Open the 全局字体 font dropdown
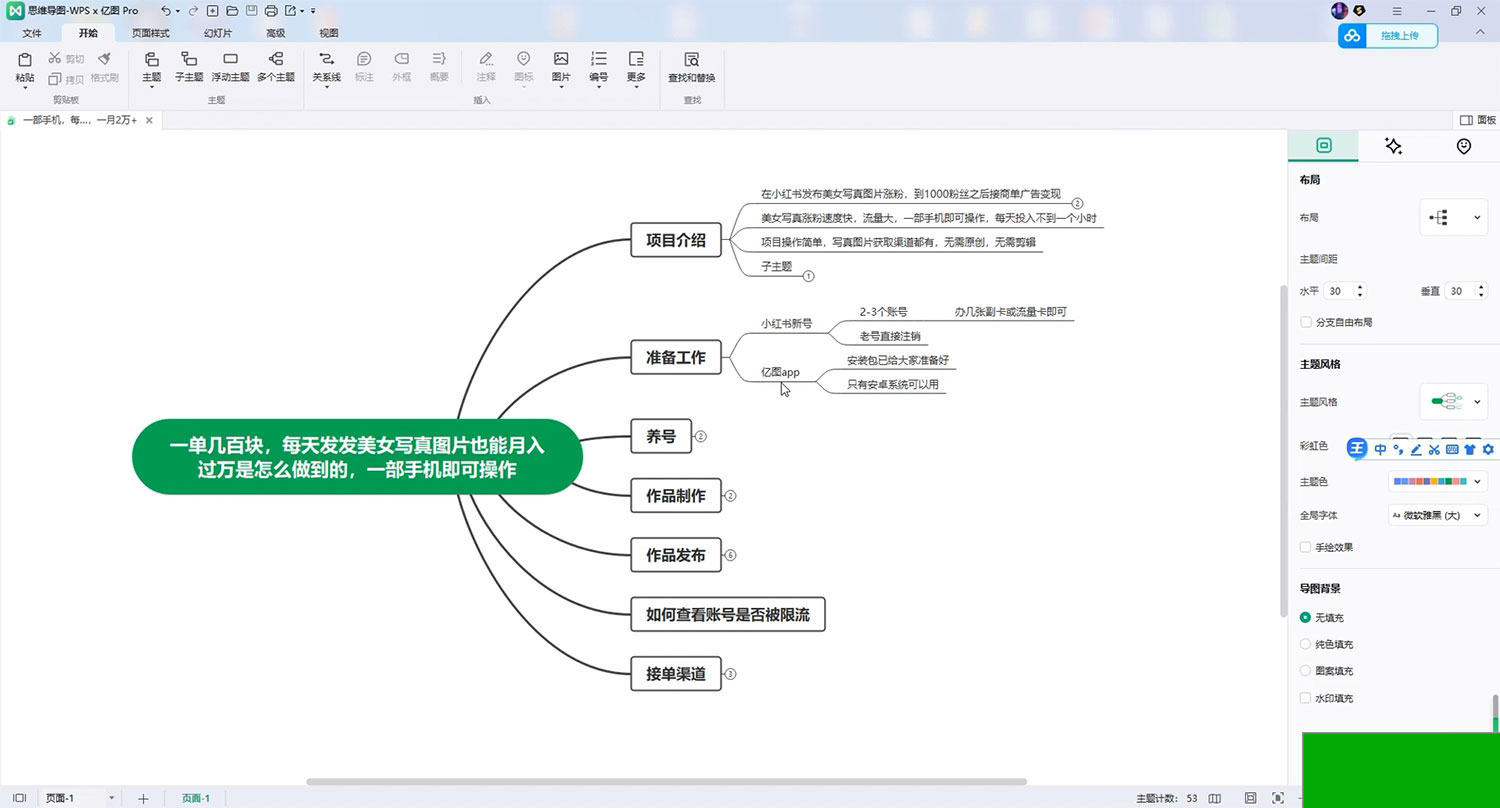 tap(1438, 516)
